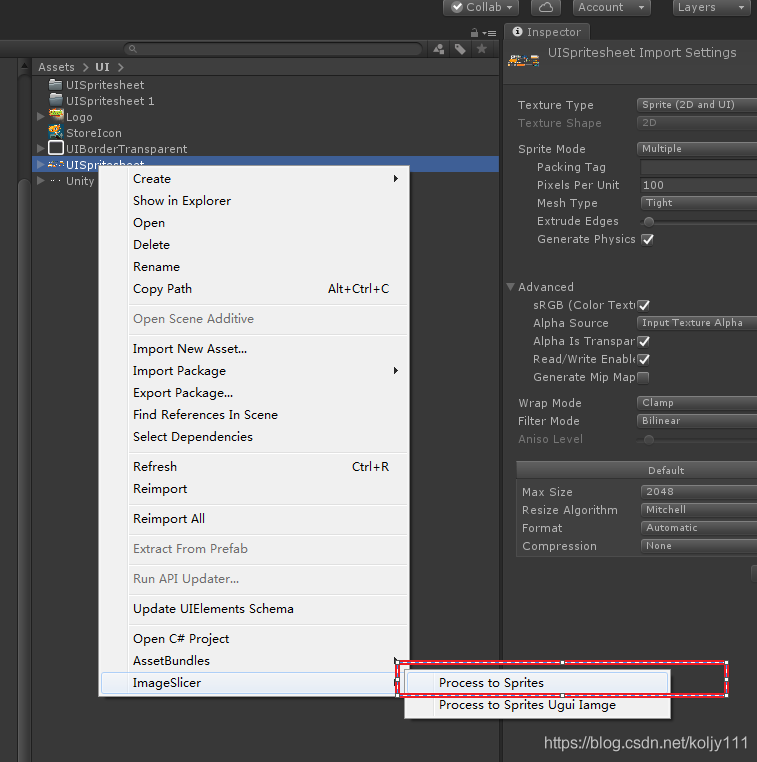Open Texture Type dropdown
The image size is (757, 762).
tap(697, 105)
